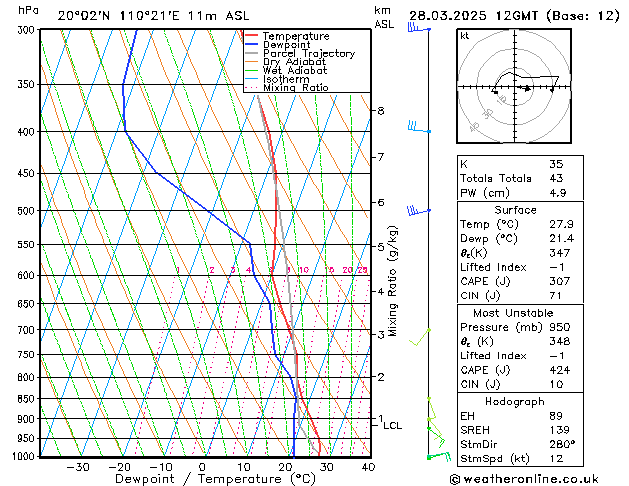
Task: Click the green wind barb at 1000 hPa
Action: (439, 456)
